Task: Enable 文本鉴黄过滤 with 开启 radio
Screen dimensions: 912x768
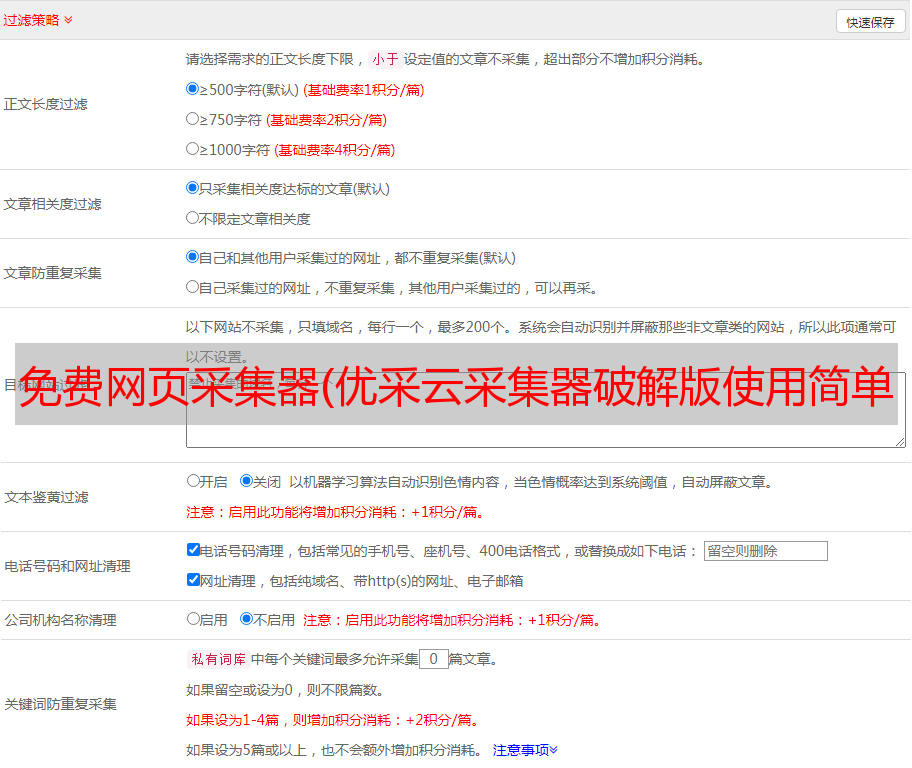Action: [x=193, y=481]
